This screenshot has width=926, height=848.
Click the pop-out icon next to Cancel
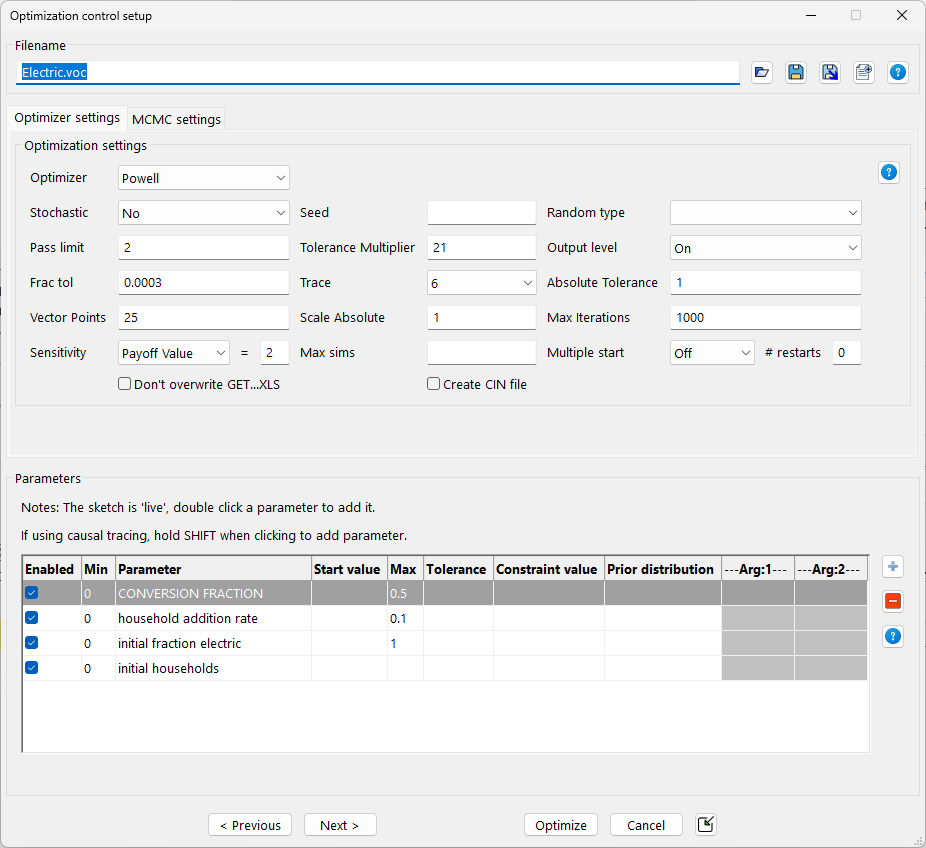pyautogui.click(x=705, y=824)
